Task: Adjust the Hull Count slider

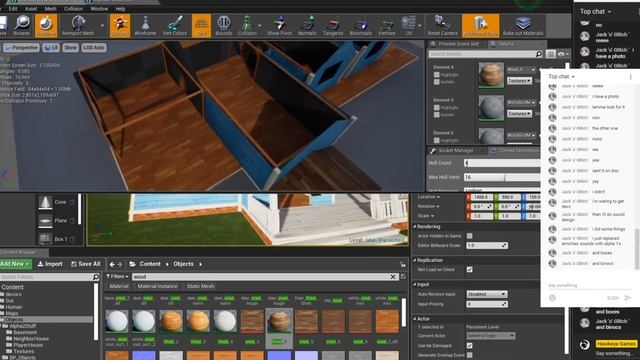Action: [x=502, y=163]
